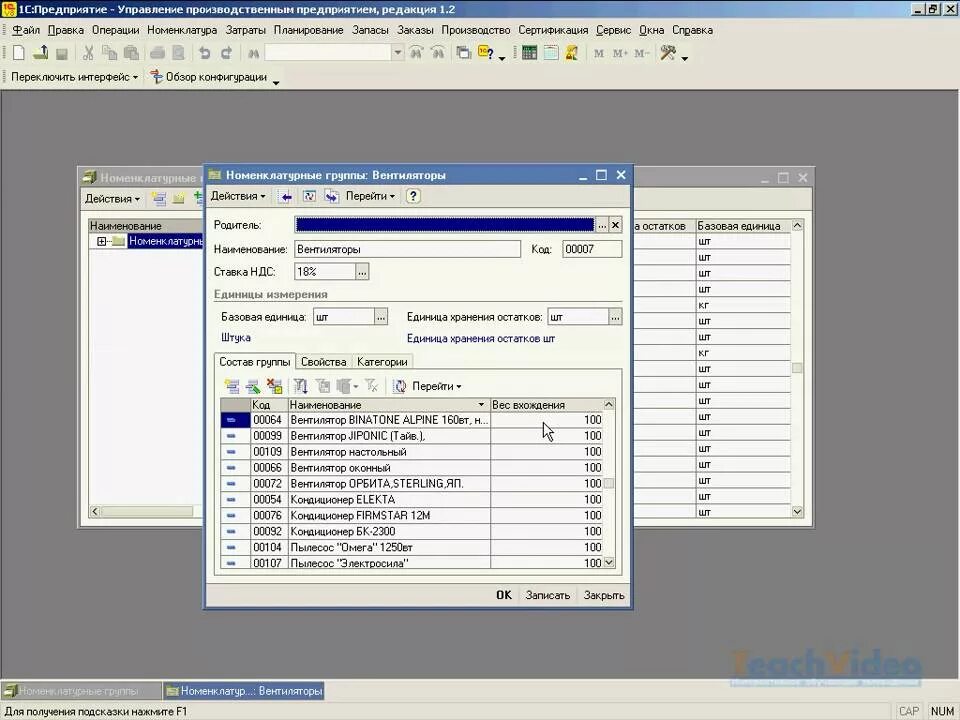Screen dimensions: 960x720
Task: Click the hammer and wrench tools icon
Action: coord(667,53)
